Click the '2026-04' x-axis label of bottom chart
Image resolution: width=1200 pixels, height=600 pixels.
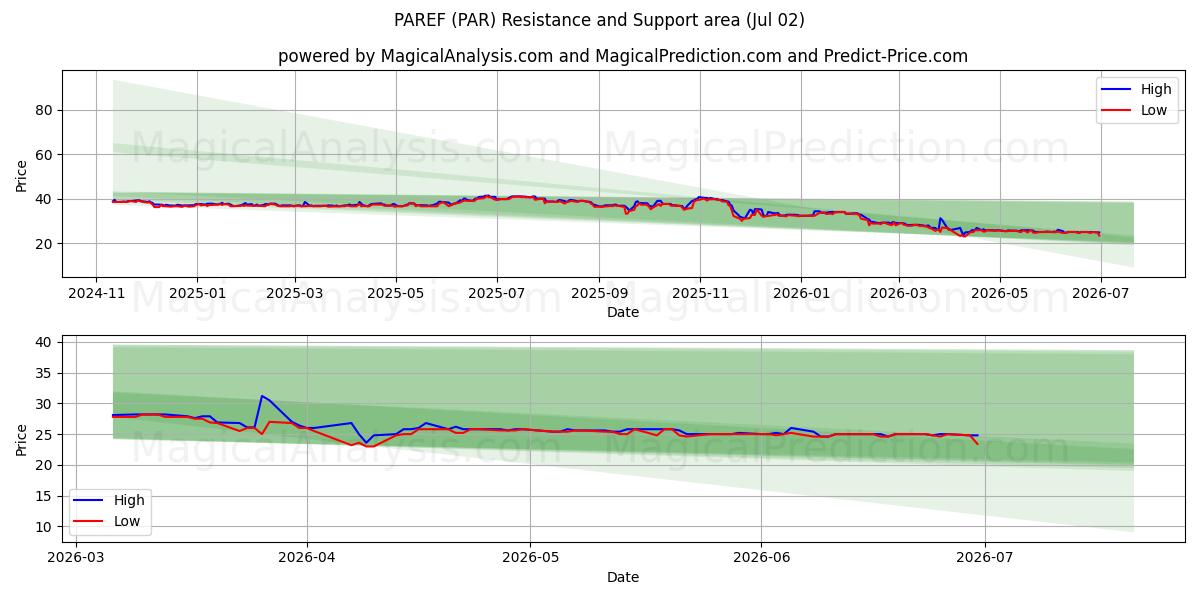(307, 559)
